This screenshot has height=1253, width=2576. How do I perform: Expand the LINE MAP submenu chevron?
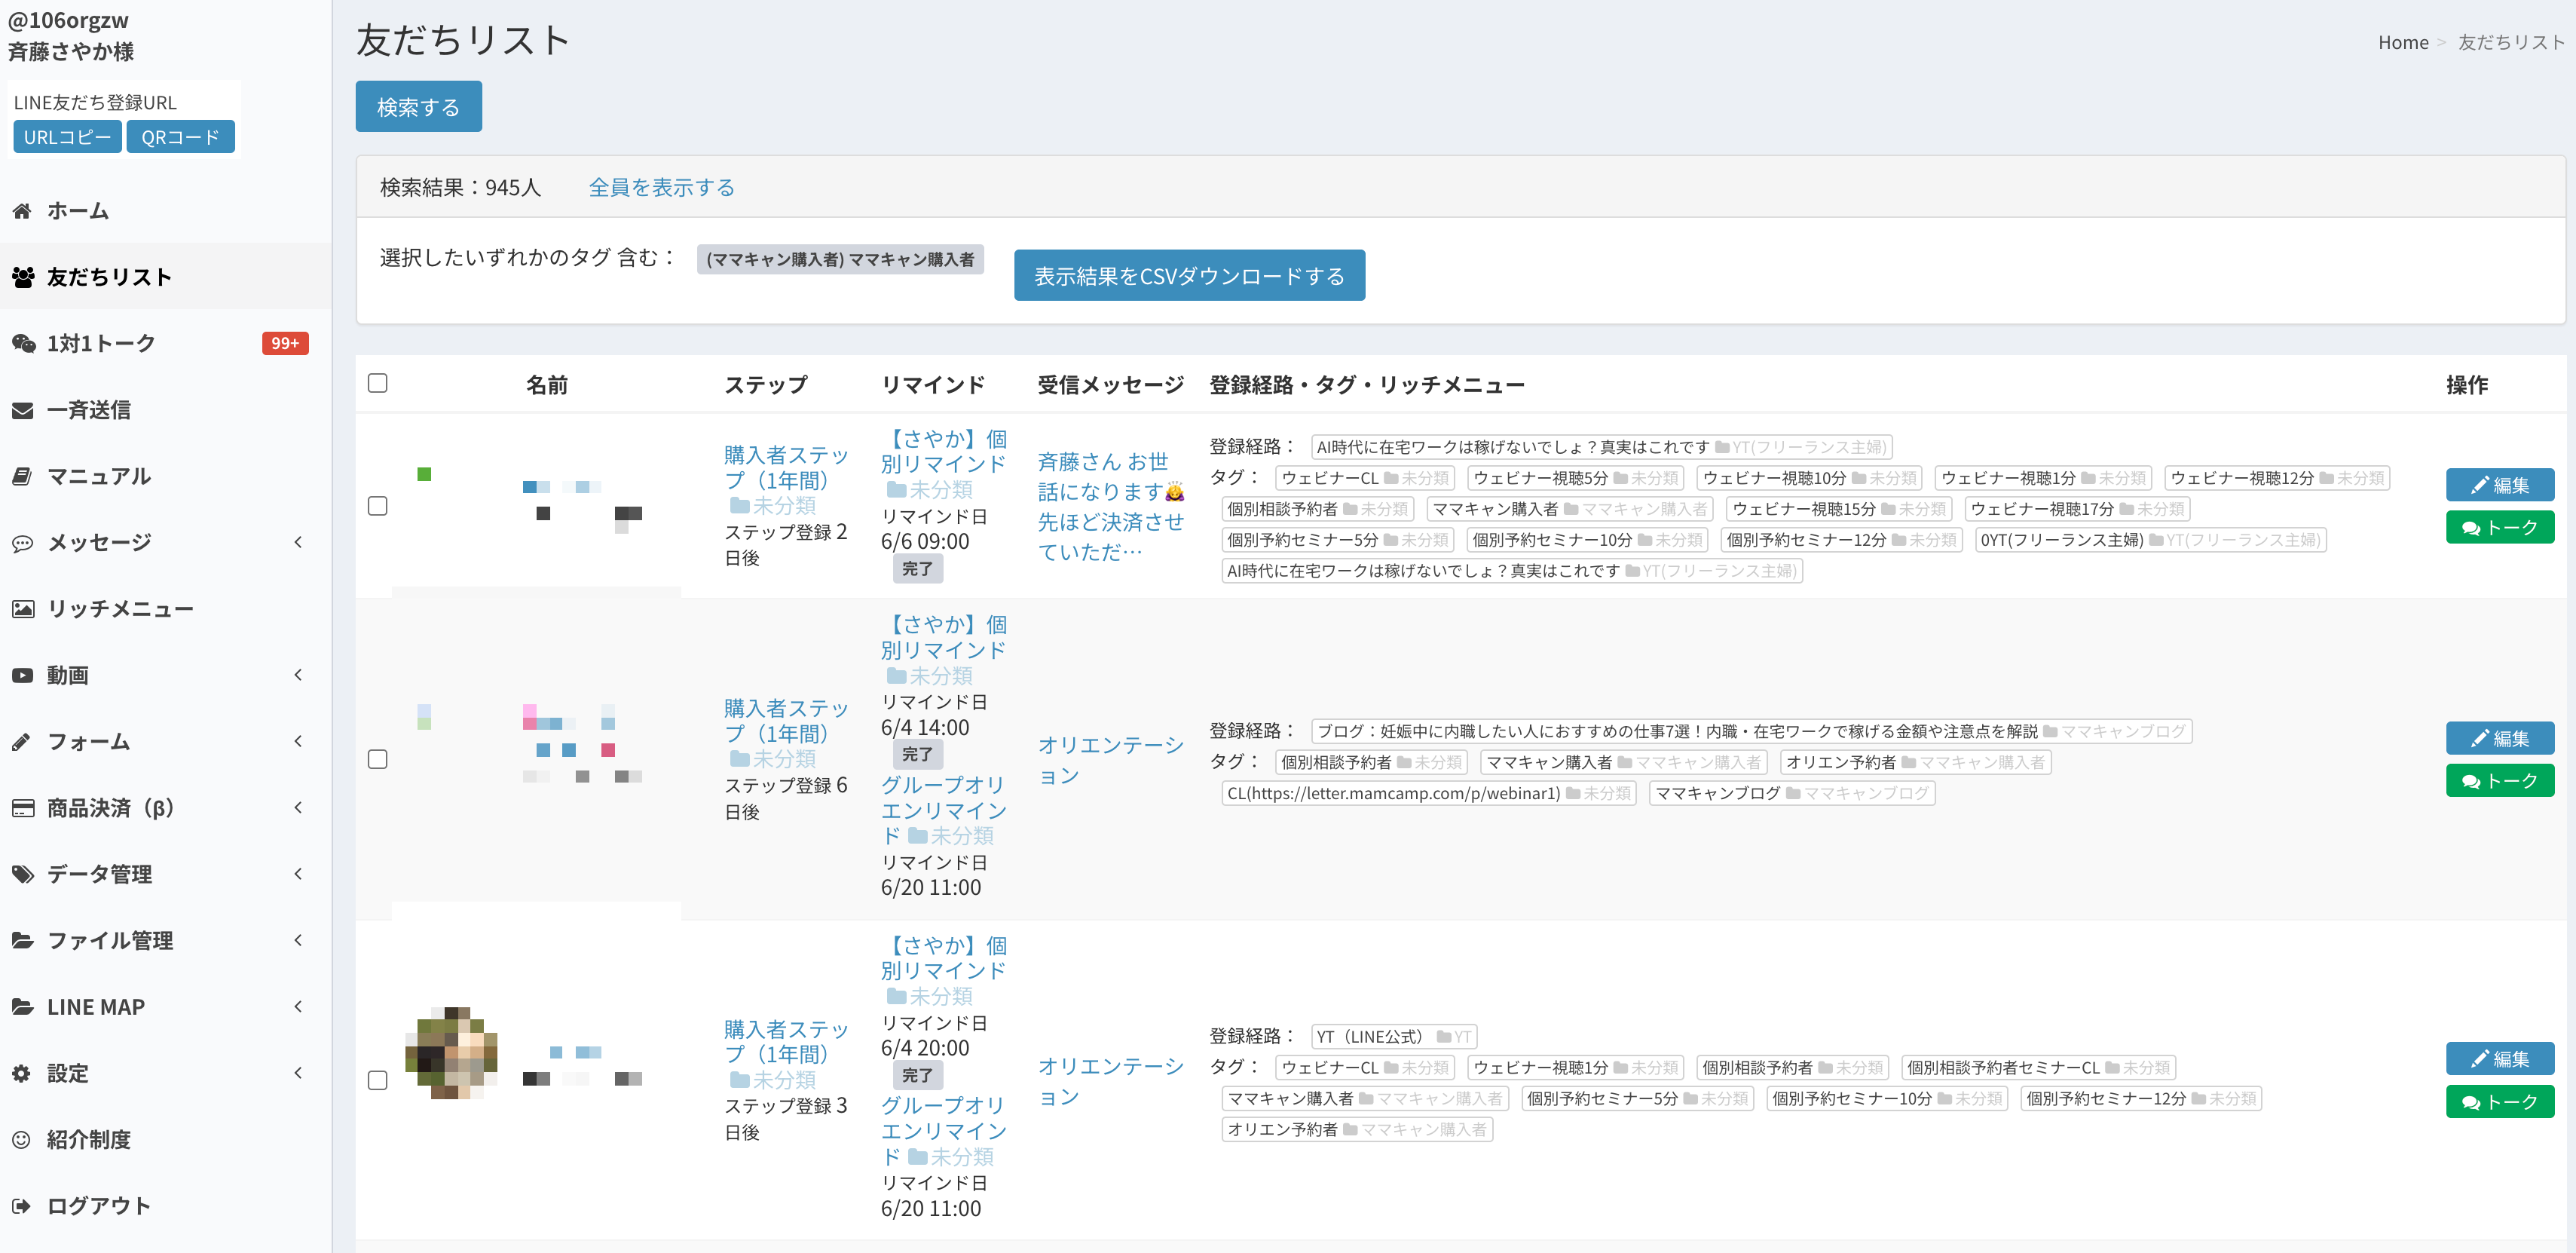click(x=298, y=1006)
